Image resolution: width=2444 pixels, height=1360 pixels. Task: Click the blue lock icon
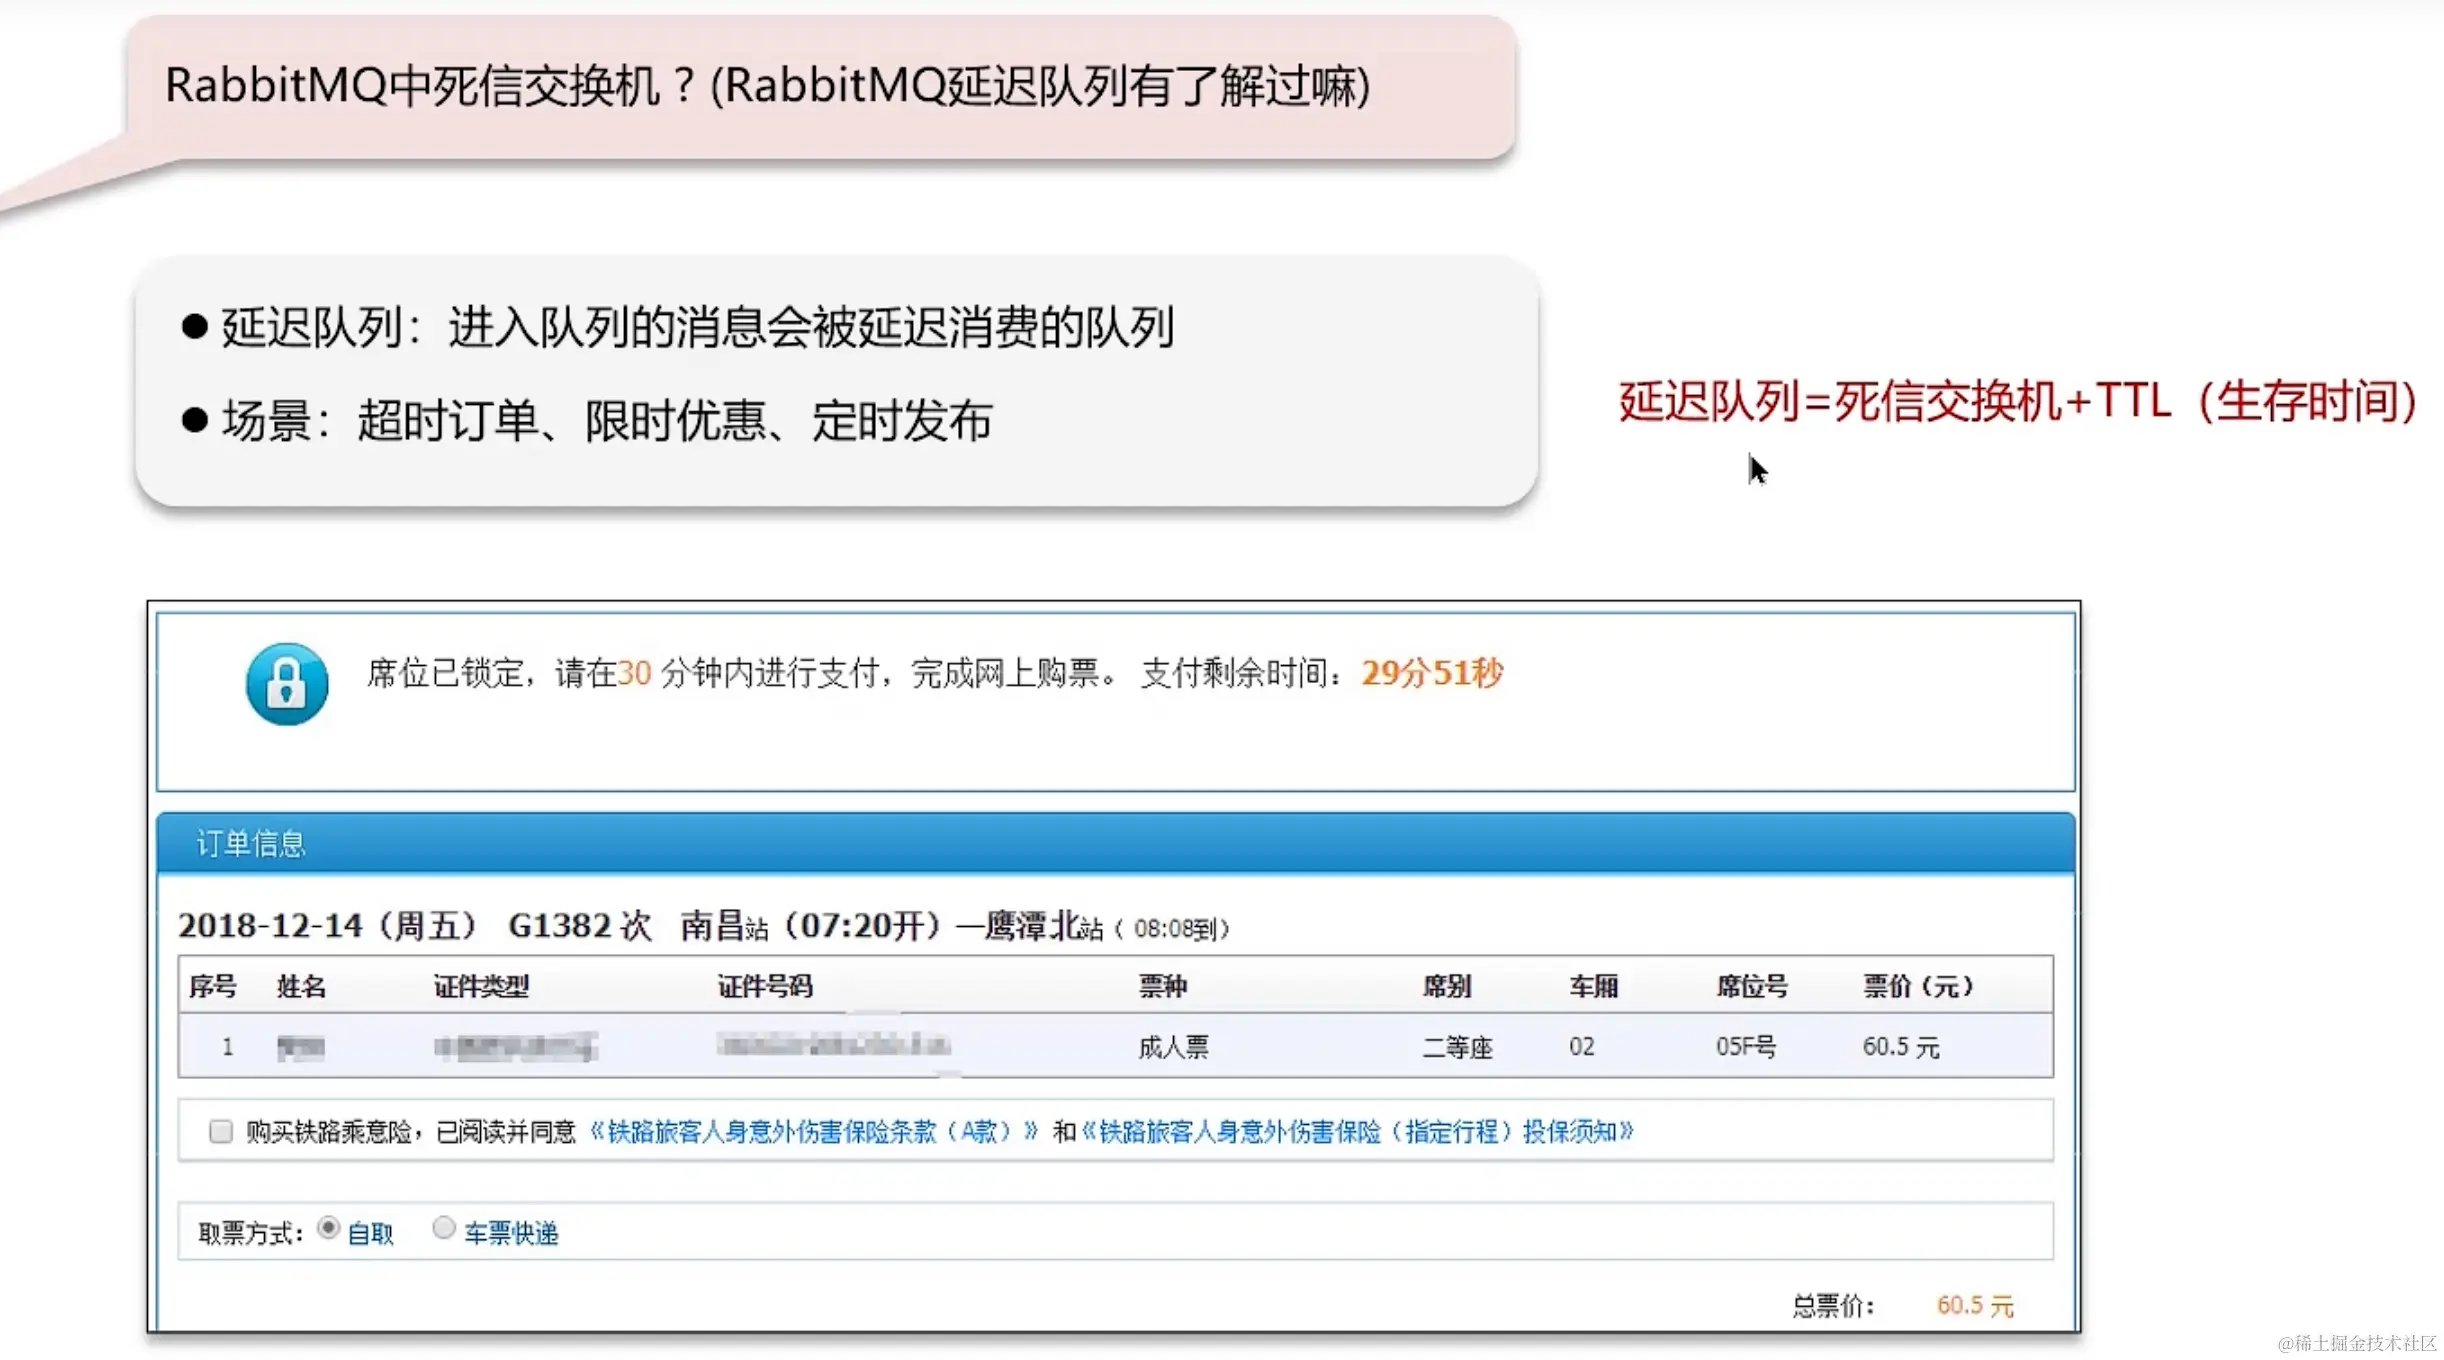coord(287,684)
